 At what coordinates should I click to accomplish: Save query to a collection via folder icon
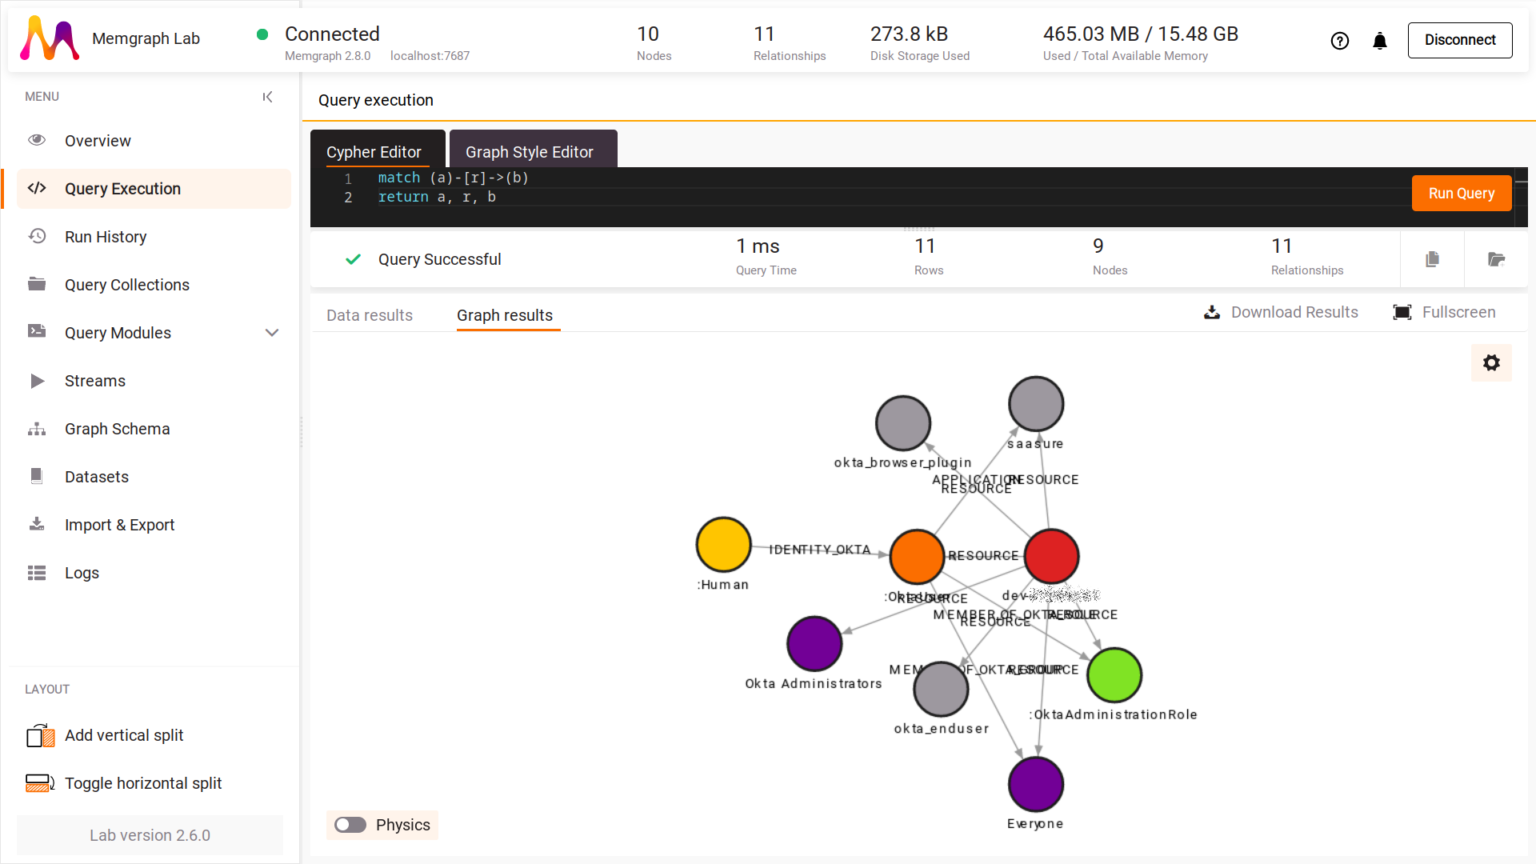pos(1496,258)
